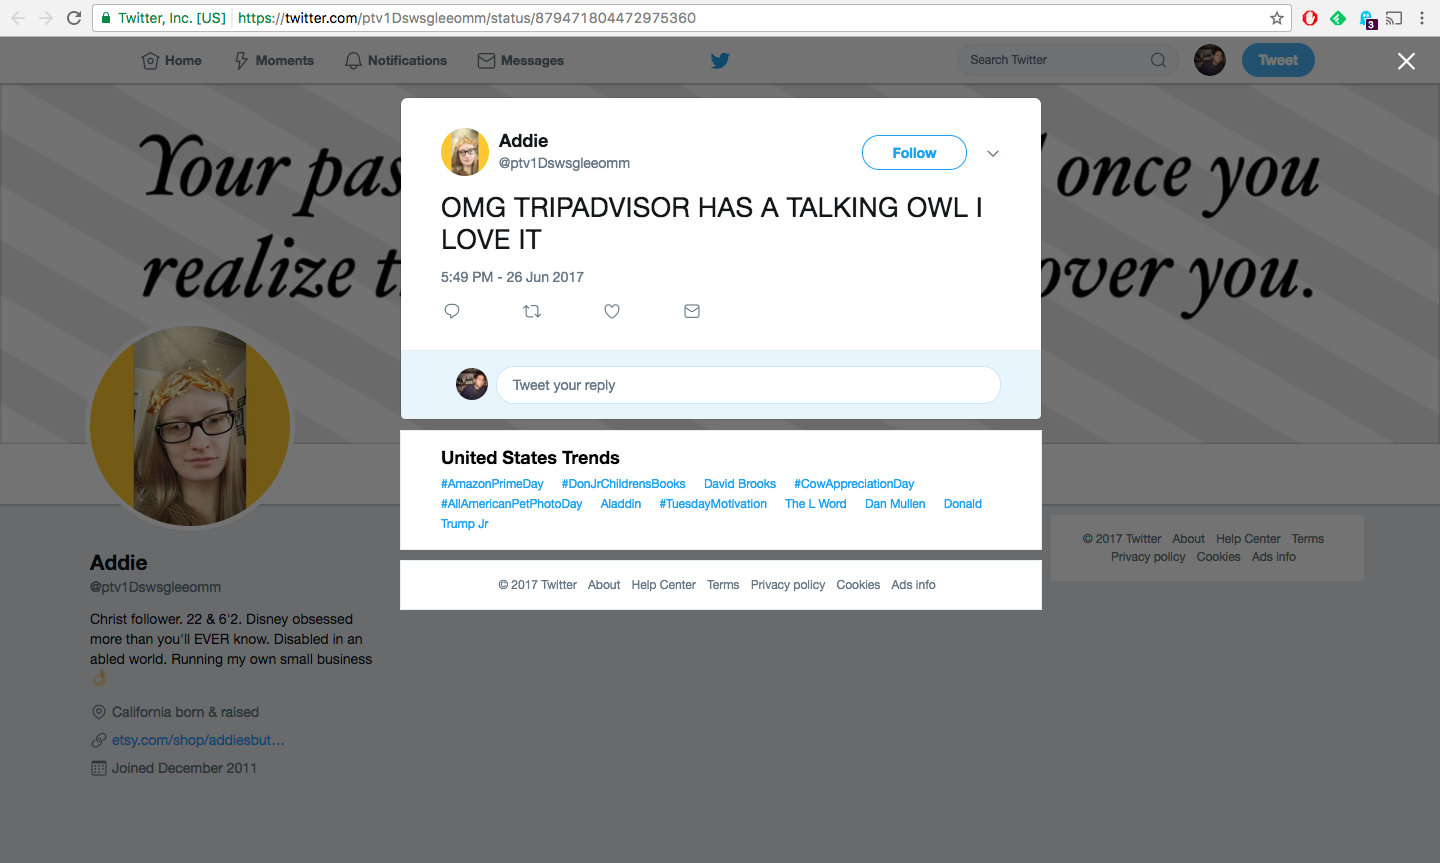The image size is (1440, 863).
Task: Open etsy.com/shop/addiesbut… profile link
Action: [198, 740]
